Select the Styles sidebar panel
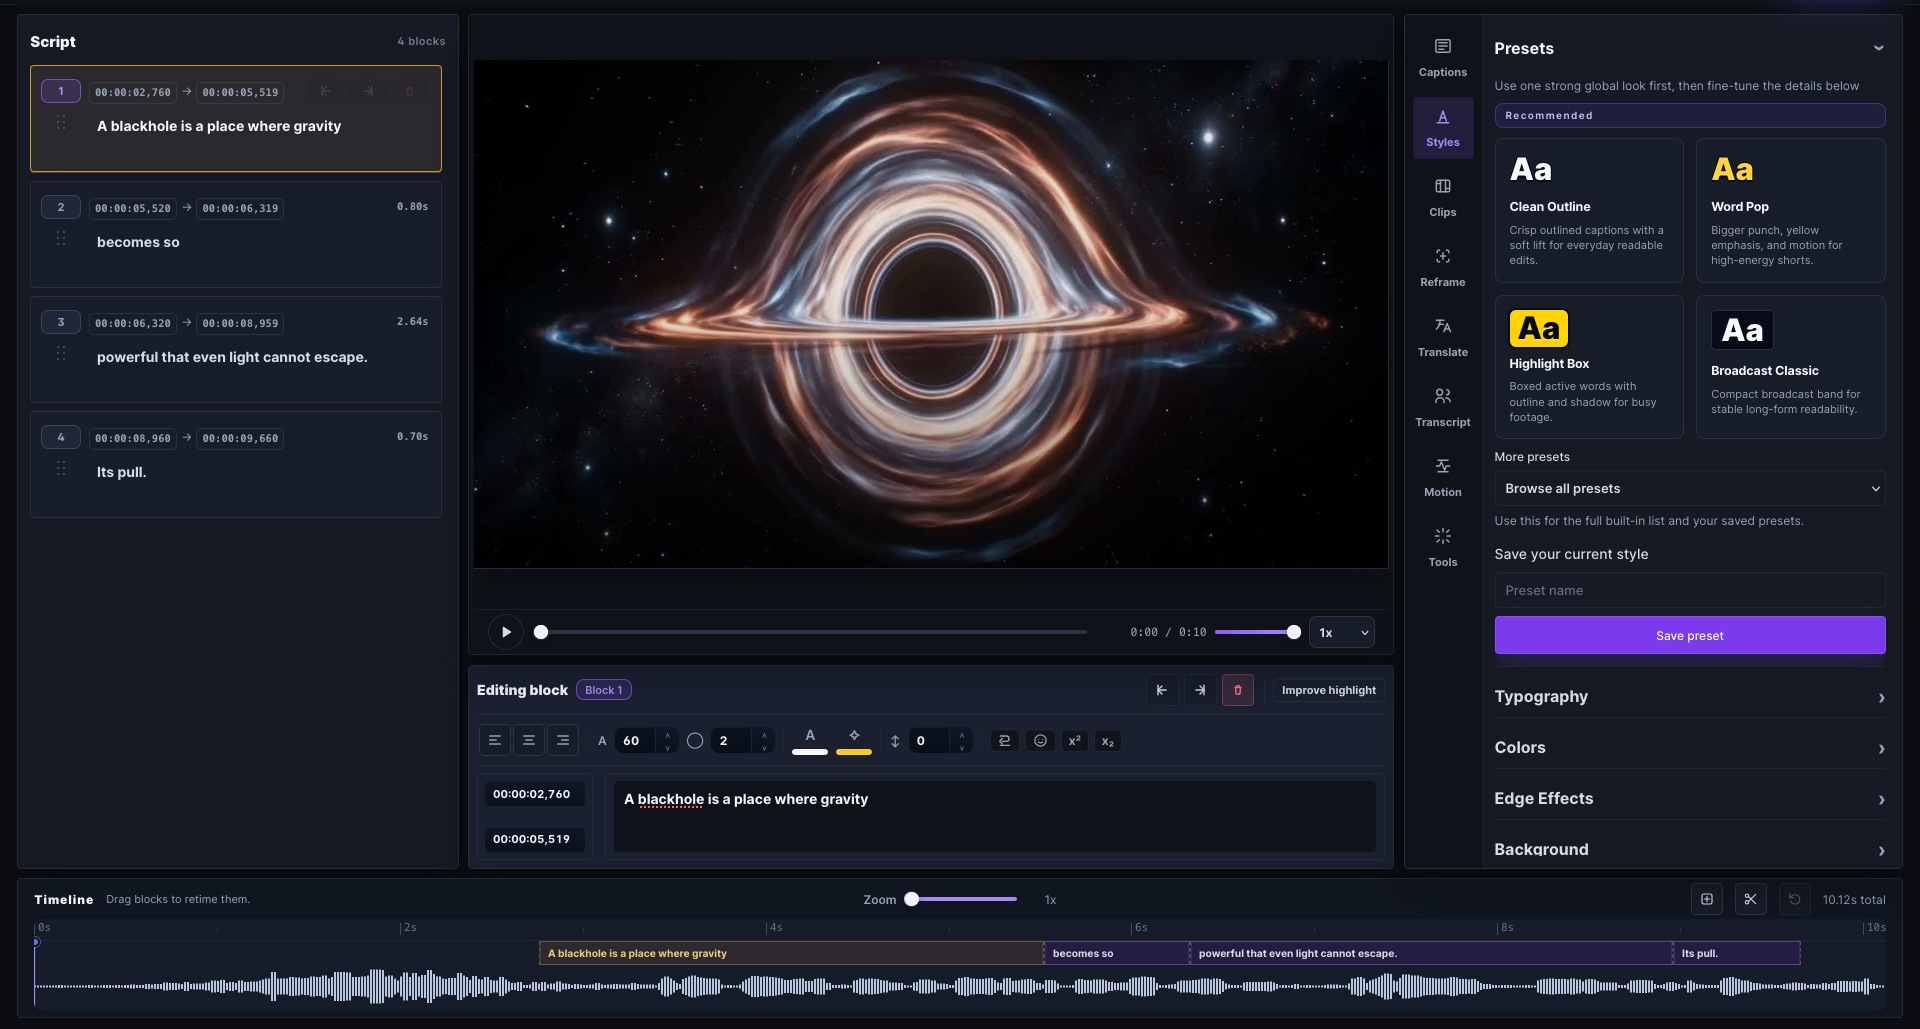Image resolution: width=1920 pixels, height=1029 pixels. tap(1442, 128)
